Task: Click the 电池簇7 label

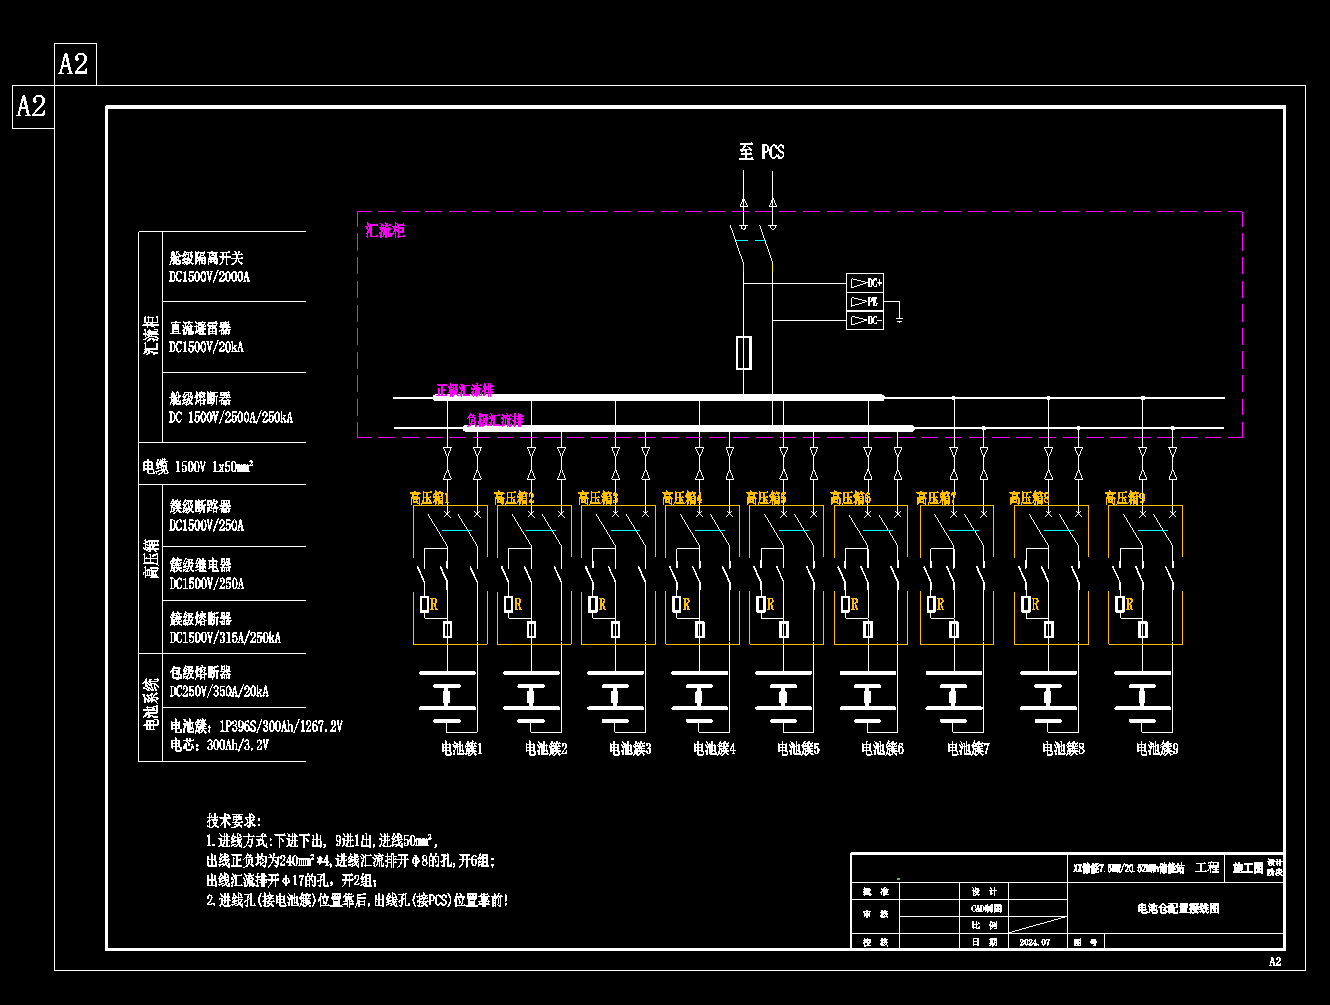Action: click(x=968, y=748)
